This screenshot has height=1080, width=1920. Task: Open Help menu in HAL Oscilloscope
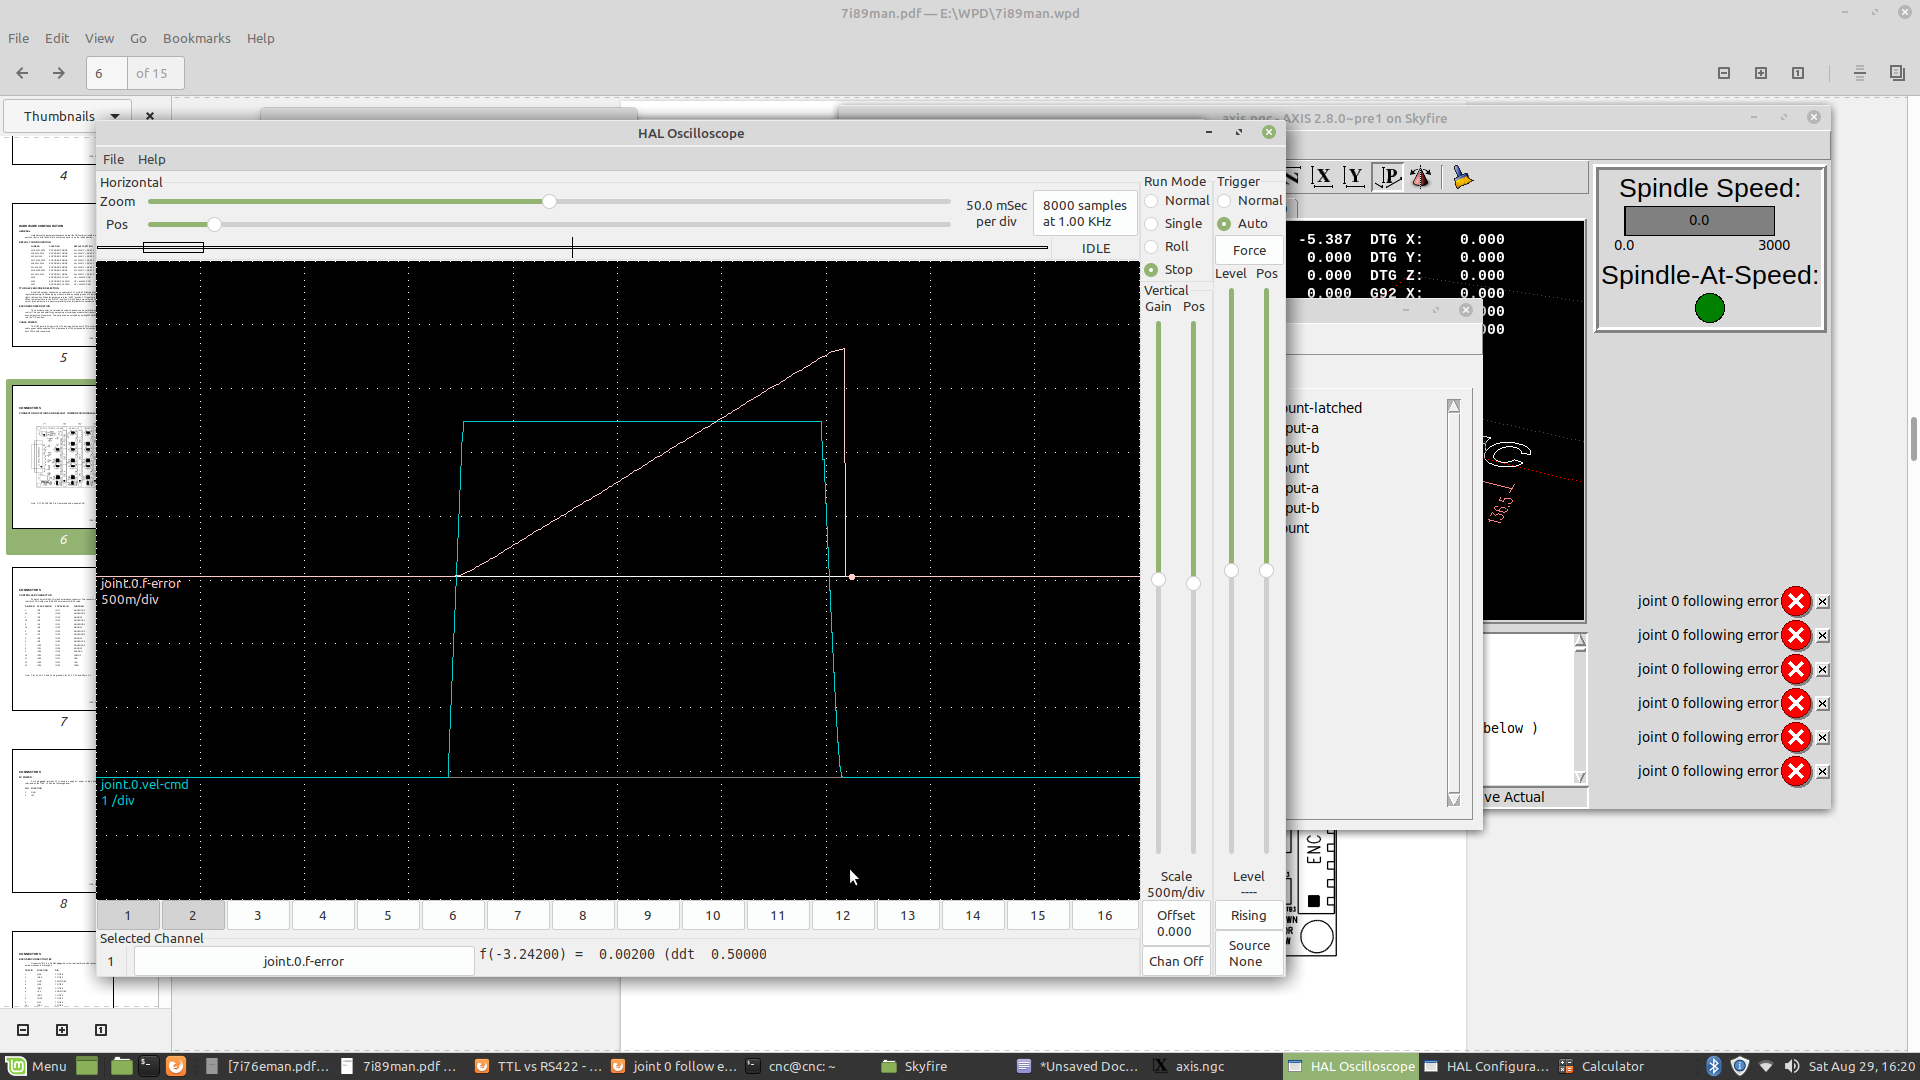pyautogui.click(x=151, y=159)
